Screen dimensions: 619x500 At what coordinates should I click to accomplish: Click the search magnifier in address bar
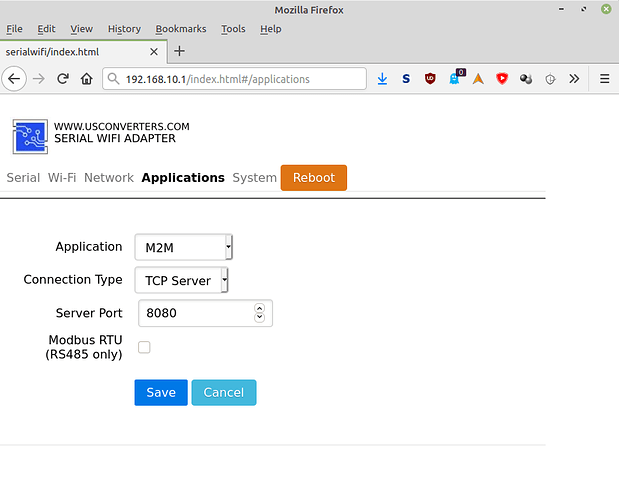pyautogui.click(x=113, y=79)
